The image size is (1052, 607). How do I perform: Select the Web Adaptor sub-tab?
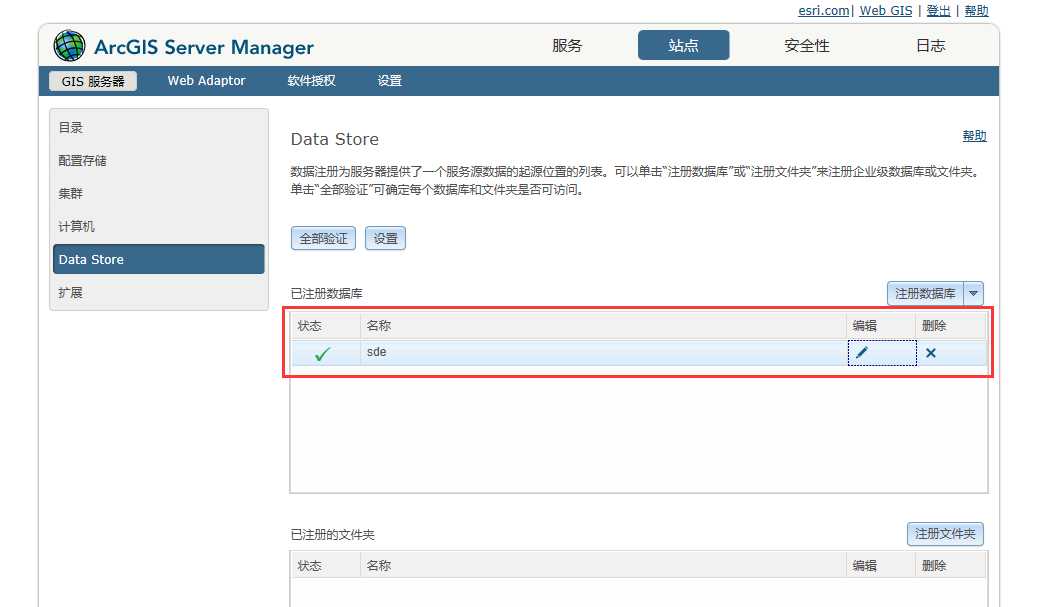point(206,80)
